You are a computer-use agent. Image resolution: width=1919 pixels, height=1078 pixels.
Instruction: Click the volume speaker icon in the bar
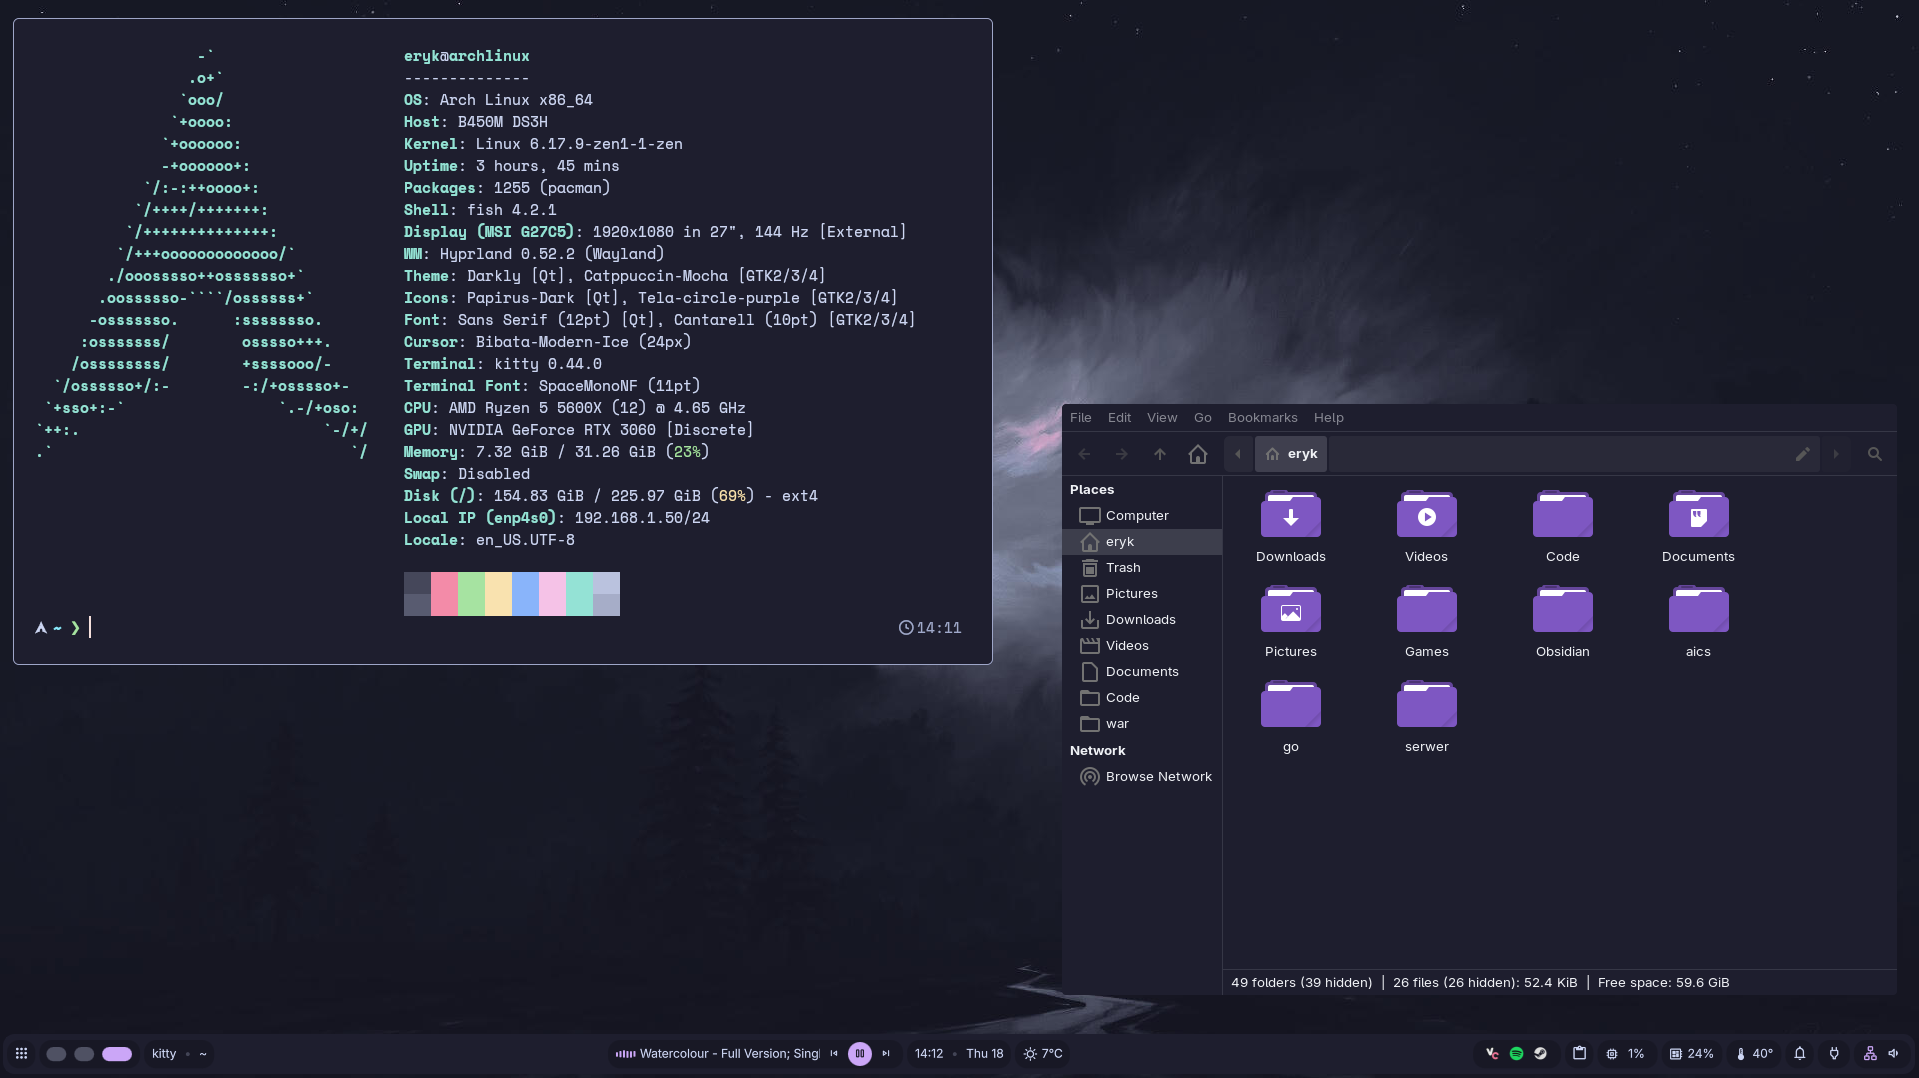pos(1893,1053)
